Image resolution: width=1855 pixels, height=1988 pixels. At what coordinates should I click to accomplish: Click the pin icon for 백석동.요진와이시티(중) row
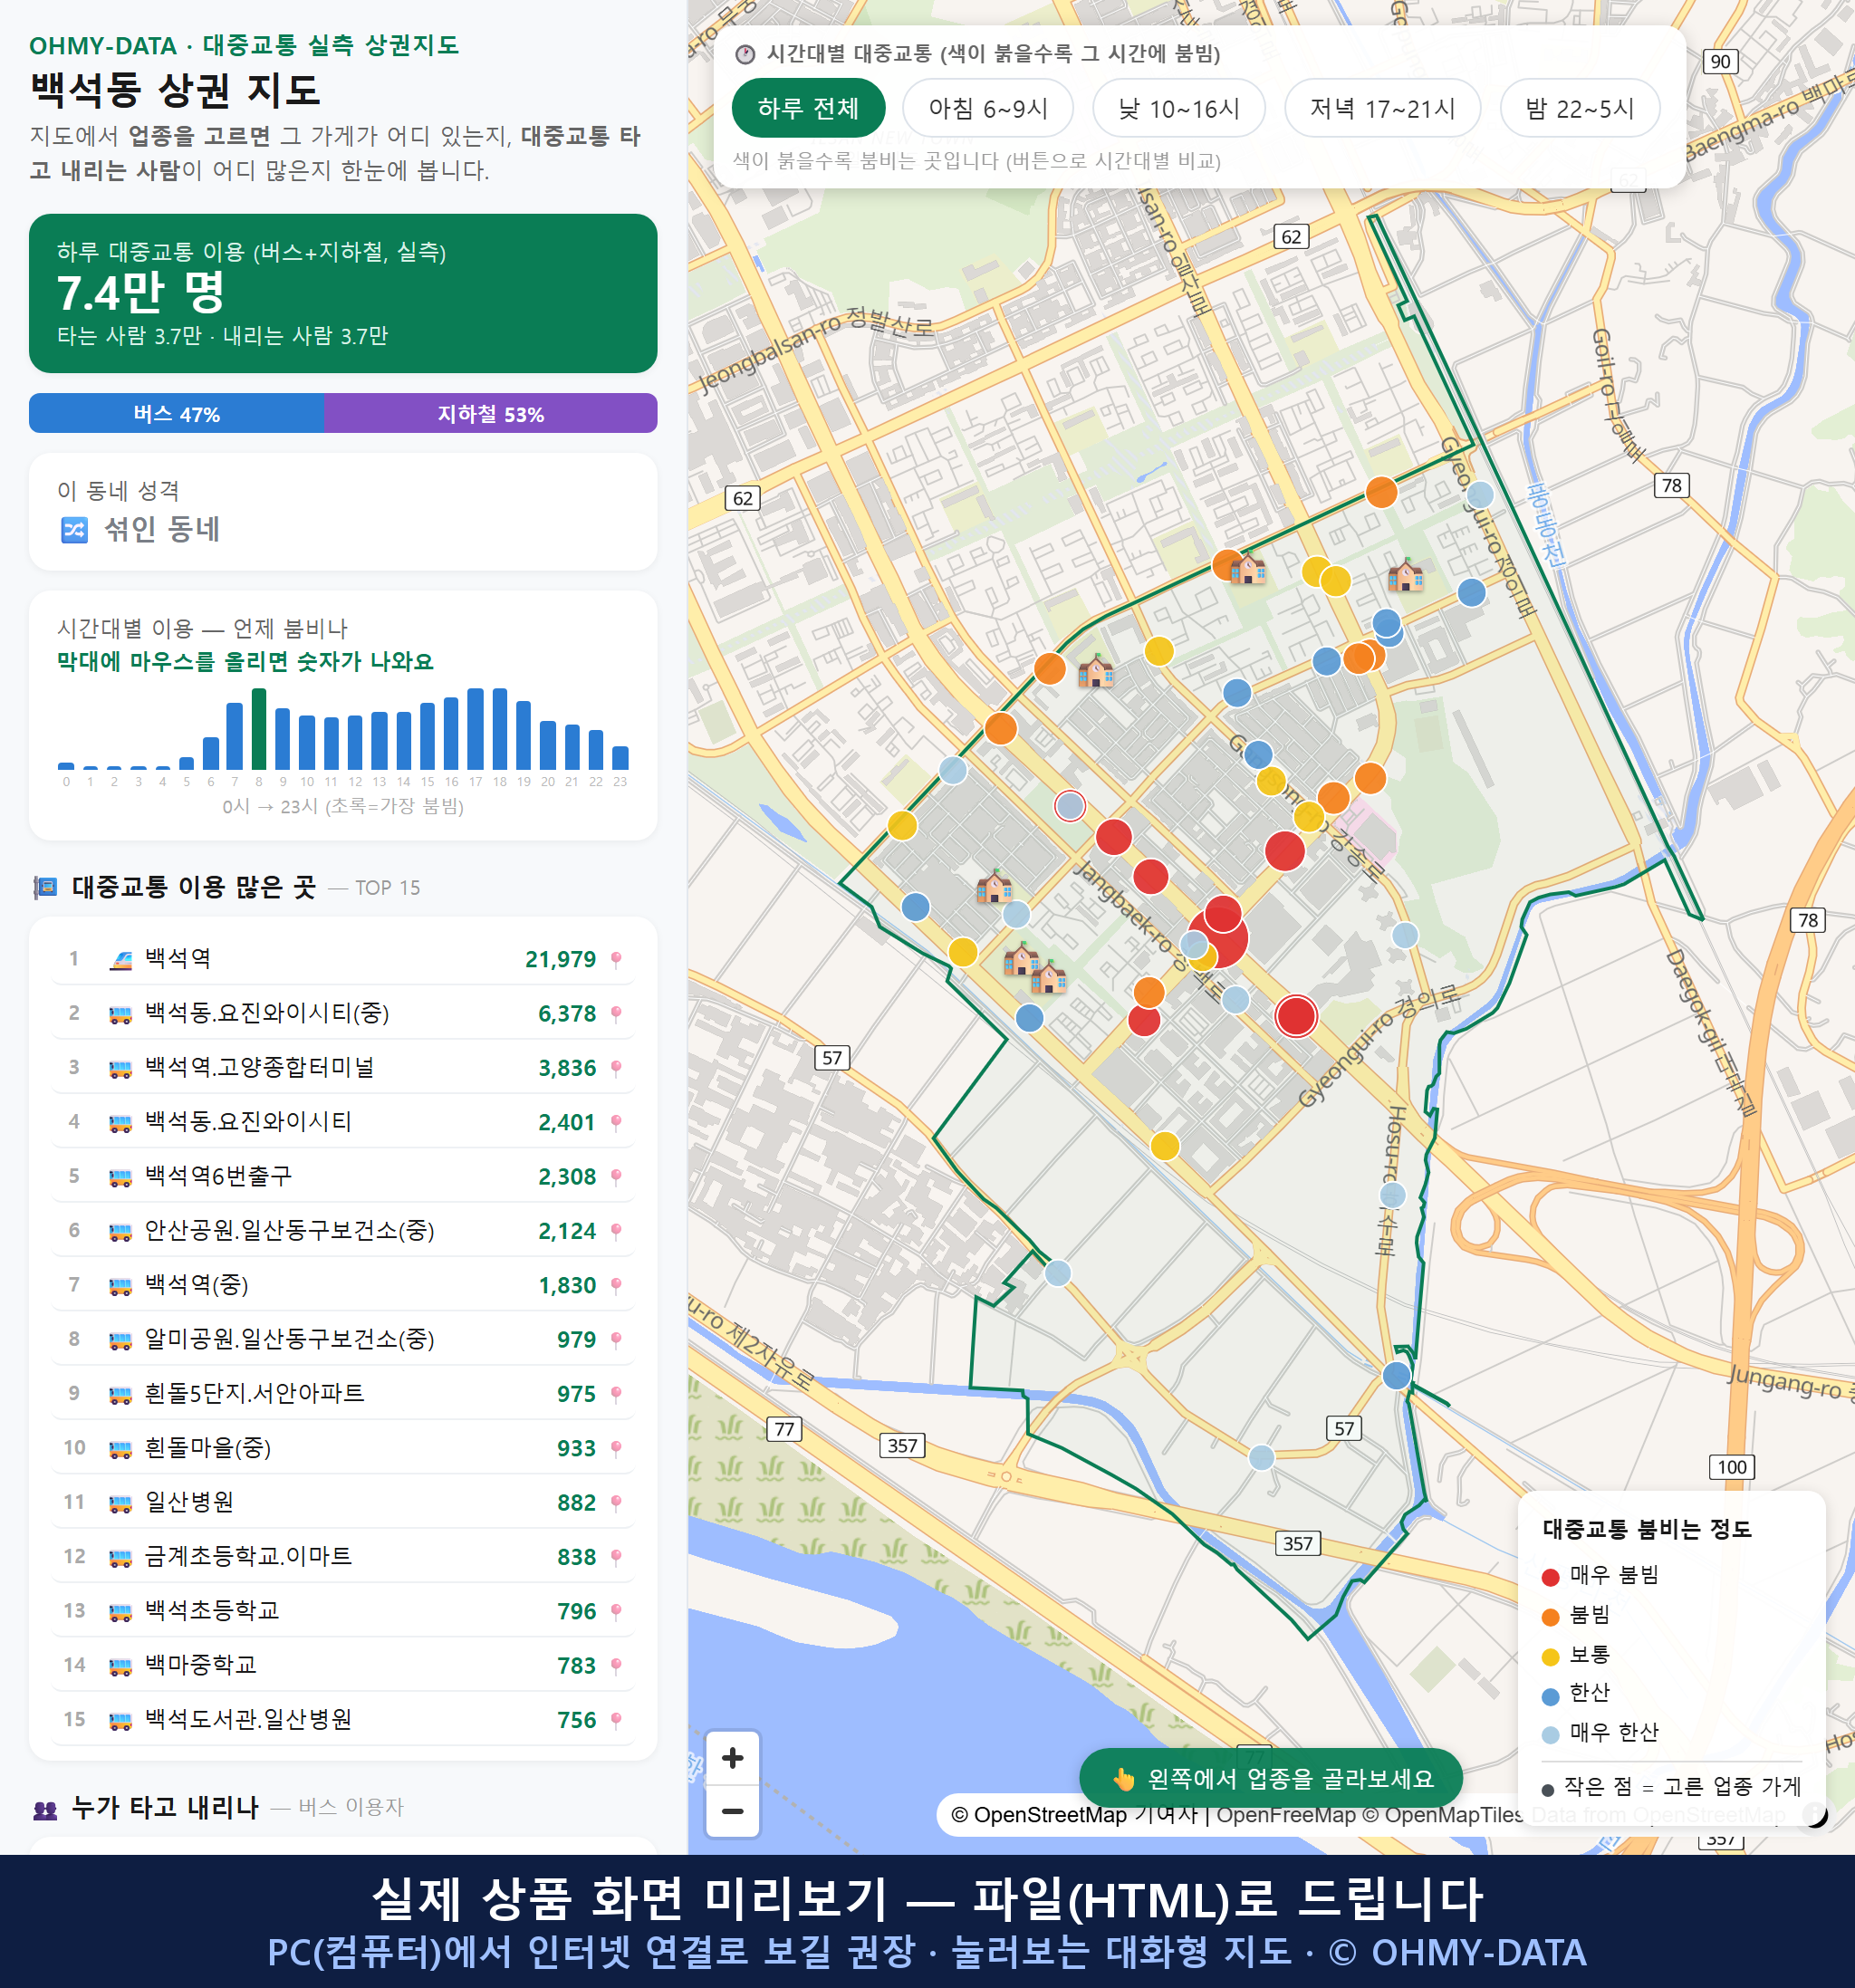(x=616, y=1014)
